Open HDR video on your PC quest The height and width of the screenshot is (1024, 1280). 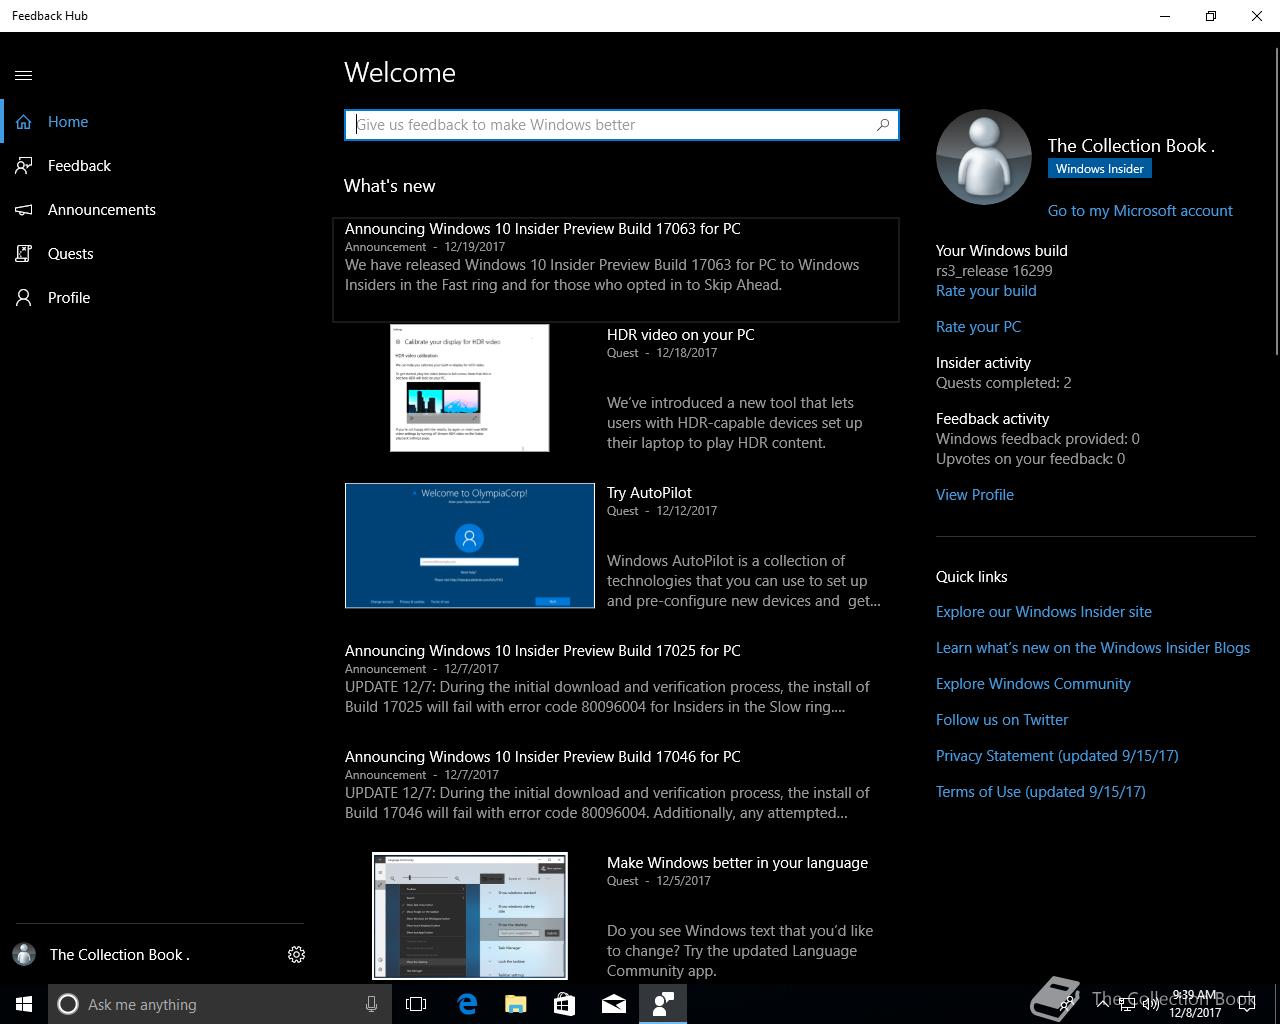tap(680, 335)
